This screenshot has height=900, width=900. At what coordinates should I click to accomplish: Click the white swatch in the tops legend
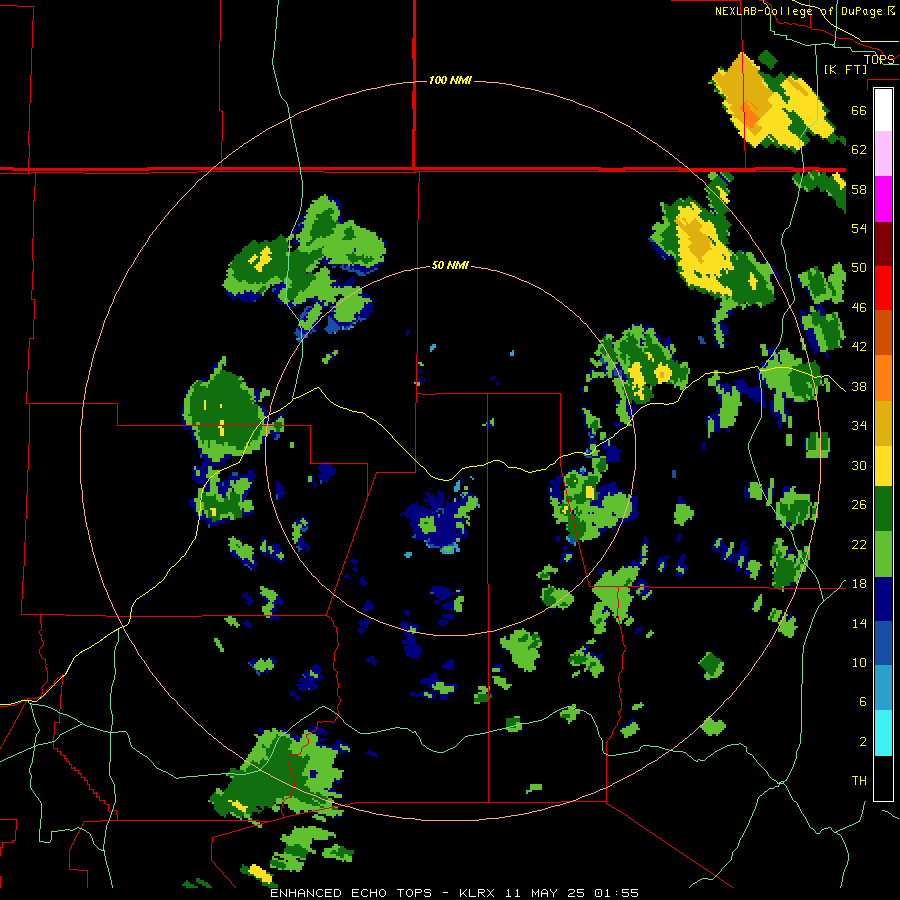coord(883,110)
